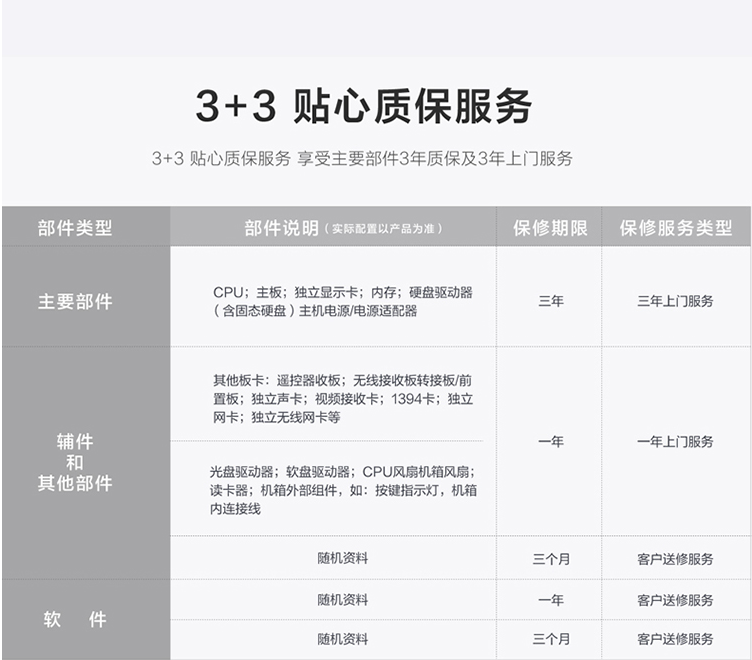Screen dimensions: 752x660
Task: Select the "部件说明" column header
Action: click(281, 228)
